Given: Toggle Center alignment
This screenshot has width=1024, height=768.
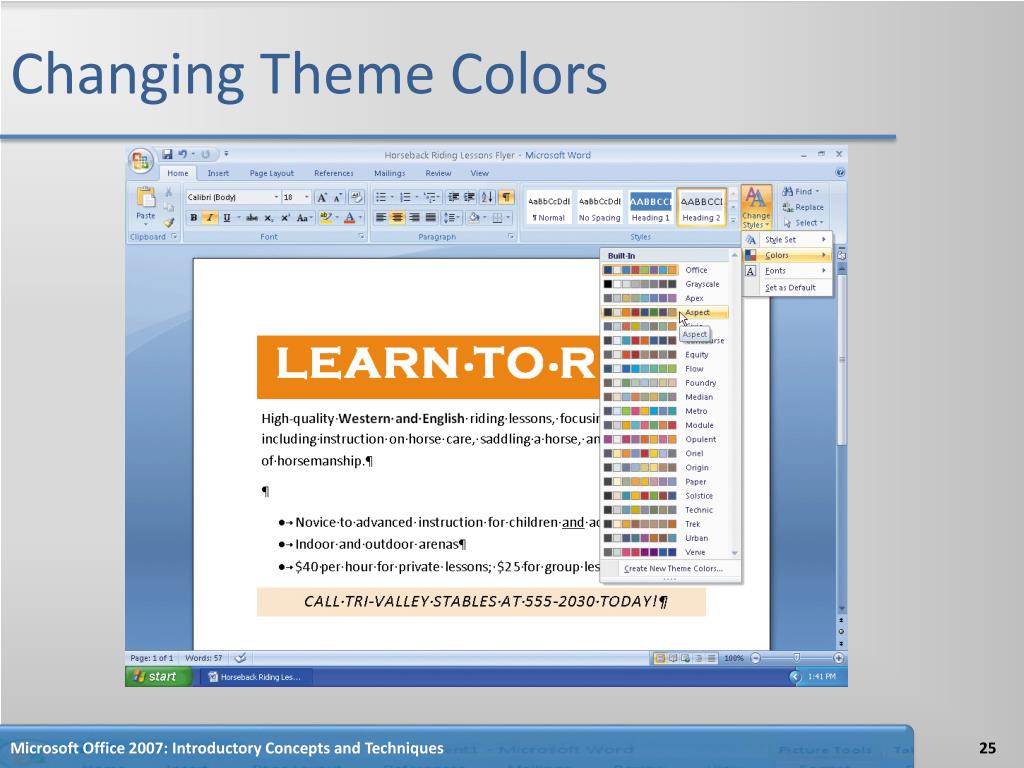Looking at the screenshot, I should point(397,218).
